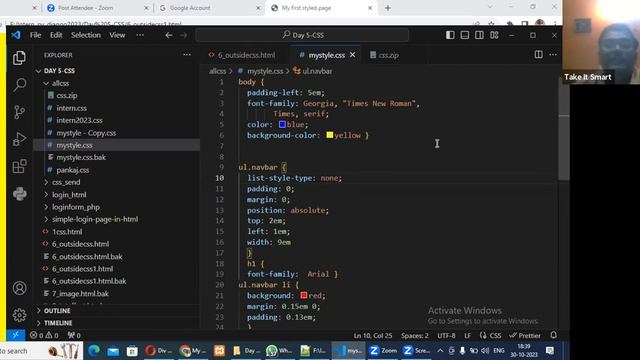
Task: Open intern2023.css in the explorer
Action: click(x=79, y=120)
